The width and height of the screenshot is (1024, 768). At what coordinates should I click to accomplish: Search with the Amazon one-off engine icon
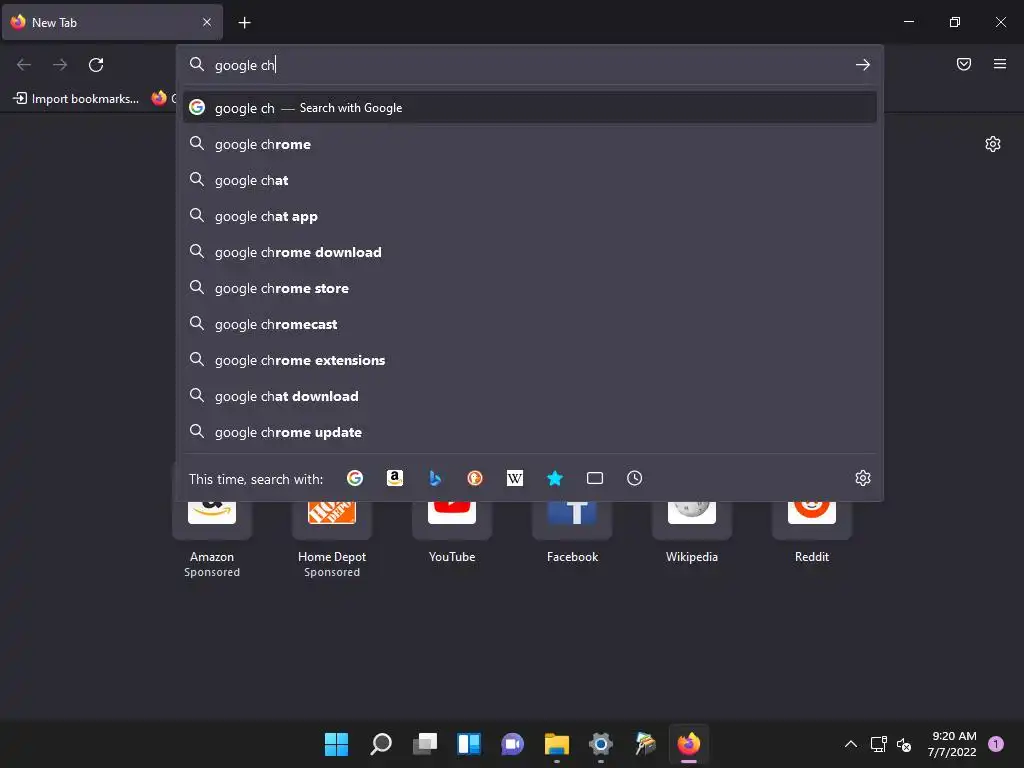pos(394,478)
